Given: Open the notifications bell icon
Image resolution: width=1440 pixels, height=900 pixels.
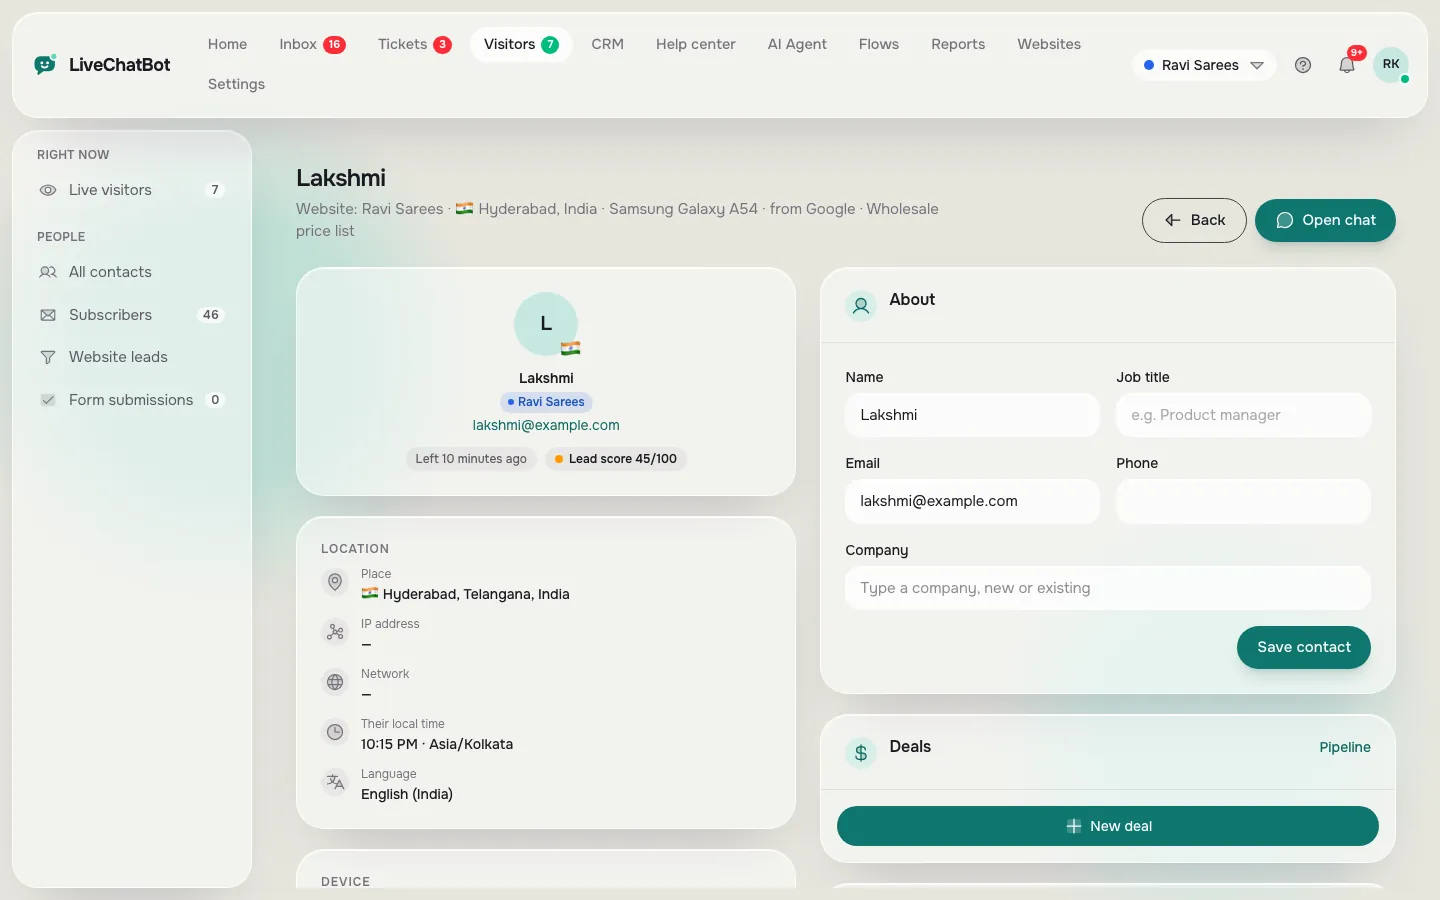Looking at the screenshot, I should (x=1347, y=65).
